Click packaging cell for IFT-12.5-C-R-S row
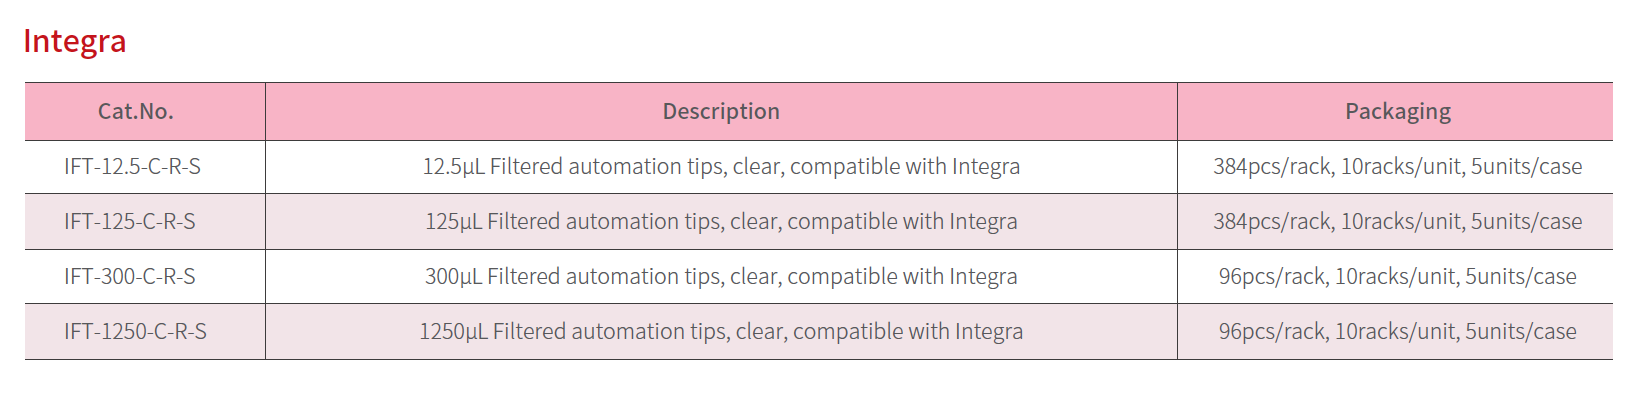Screen dimensions: 1652x408 (1398, 167)
